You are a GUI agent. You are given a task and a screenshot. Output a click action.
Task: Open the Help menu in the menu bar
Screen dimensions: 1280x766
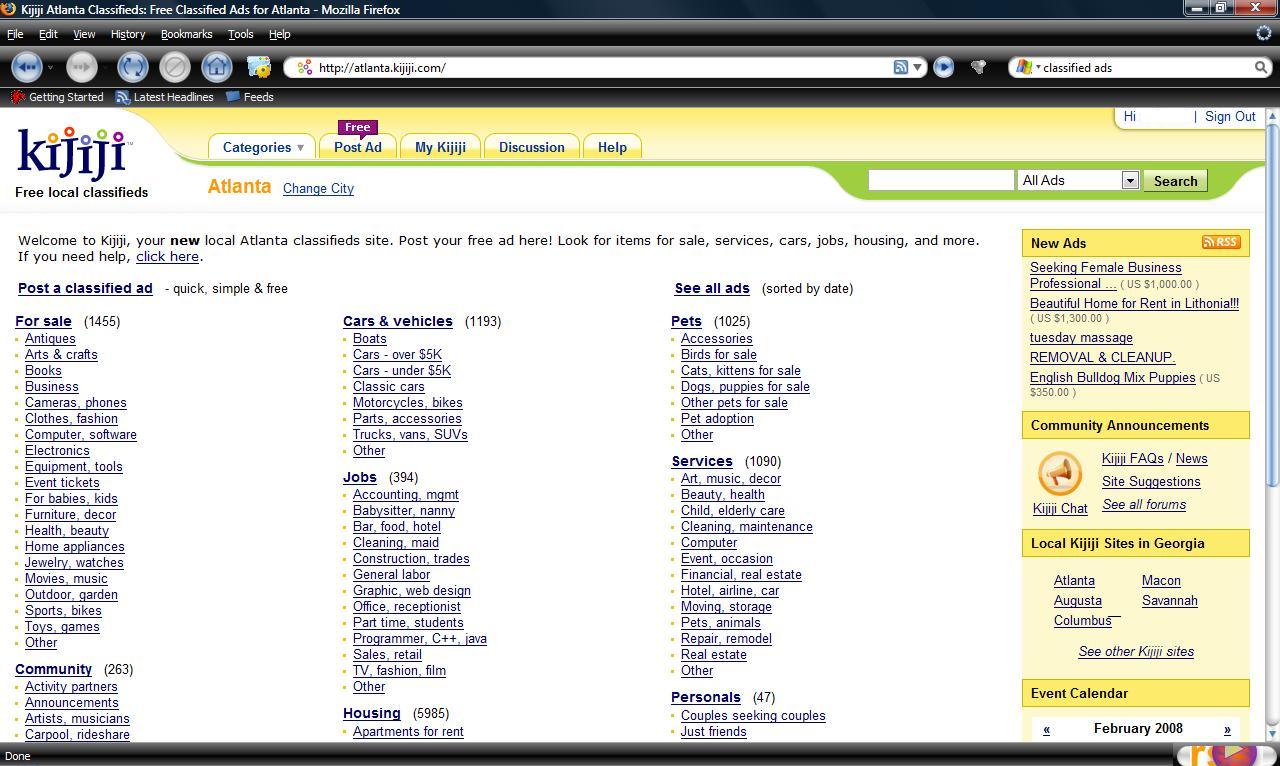click(x=279, y=34)
